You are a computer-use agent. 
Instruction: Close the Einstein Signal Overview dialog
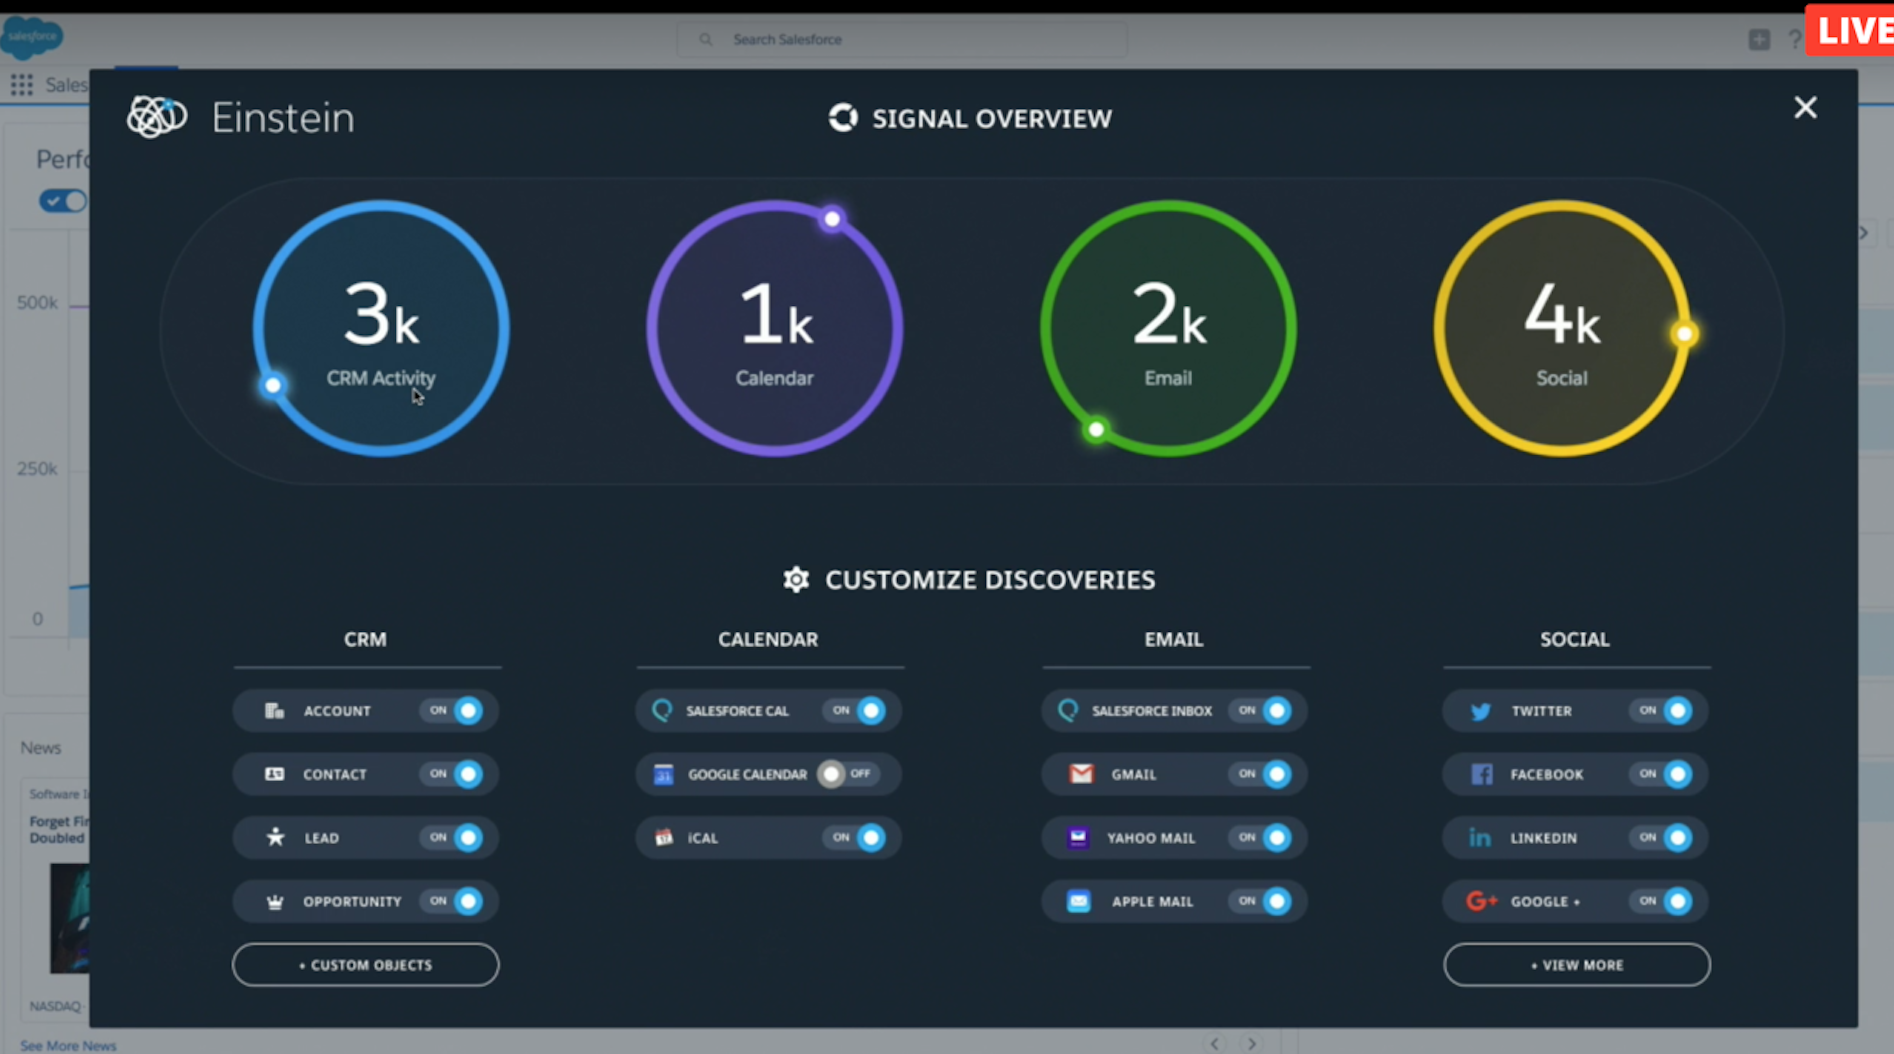pos(1805,108)
